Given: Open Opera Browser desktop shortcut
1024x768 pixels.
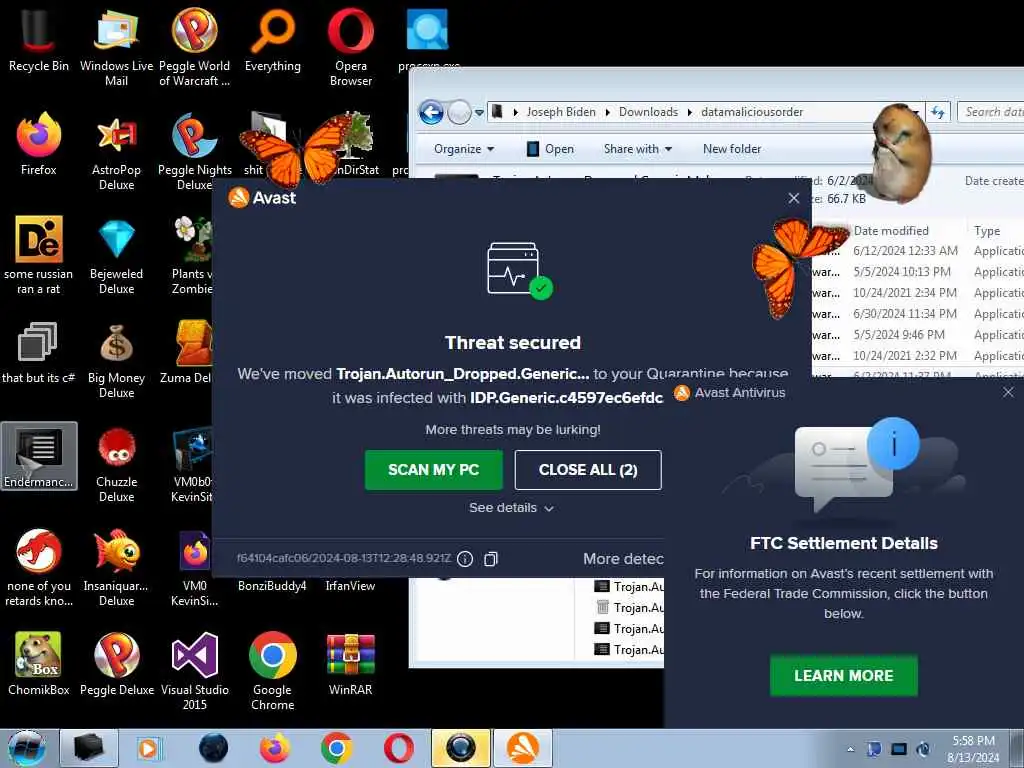Looking at the screenshot, I should point(351,47).
